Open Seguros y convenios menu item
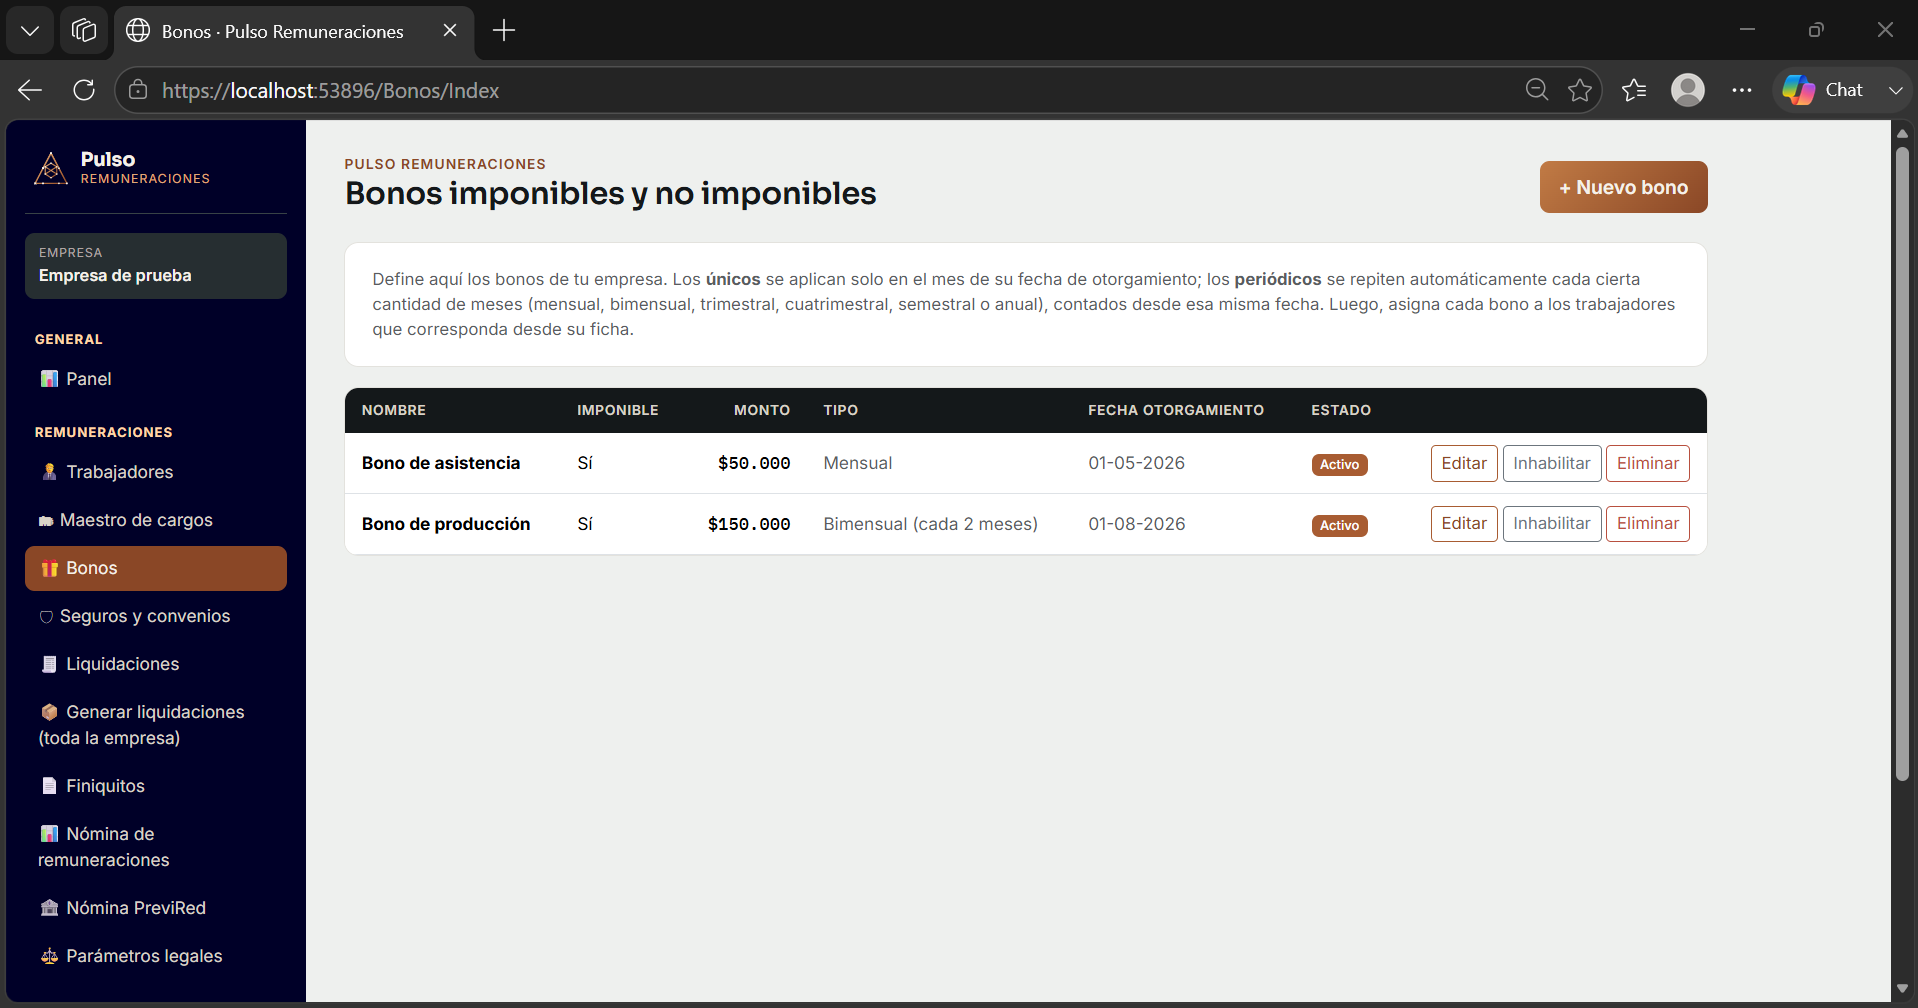1918x1008 pixels. click(156, 616)
